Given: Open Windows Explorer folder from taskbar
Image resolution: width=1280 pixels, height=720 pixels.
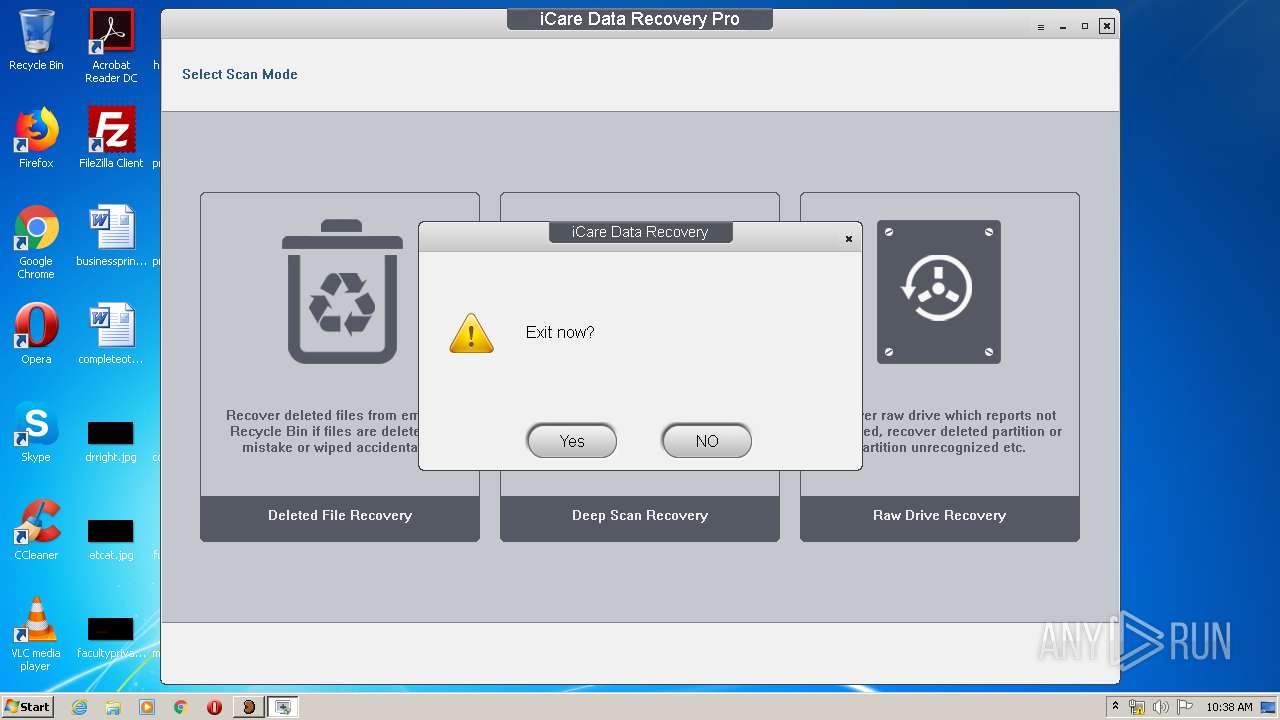Looking at the screenshot, I should click(113, 707).
